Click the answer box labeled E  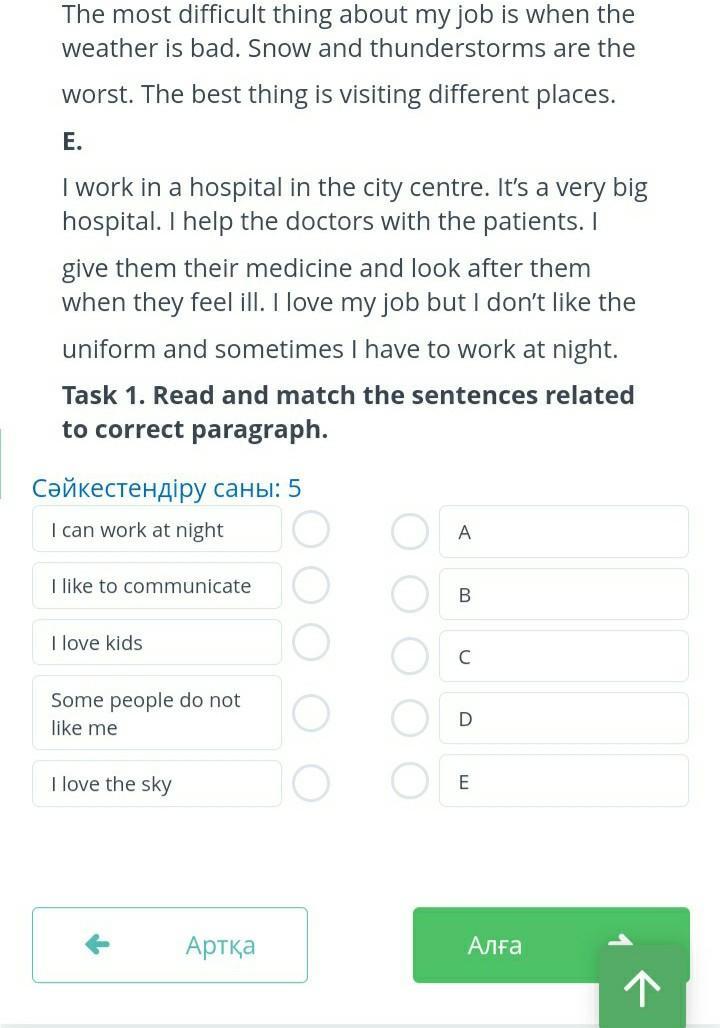coord(563,780)
